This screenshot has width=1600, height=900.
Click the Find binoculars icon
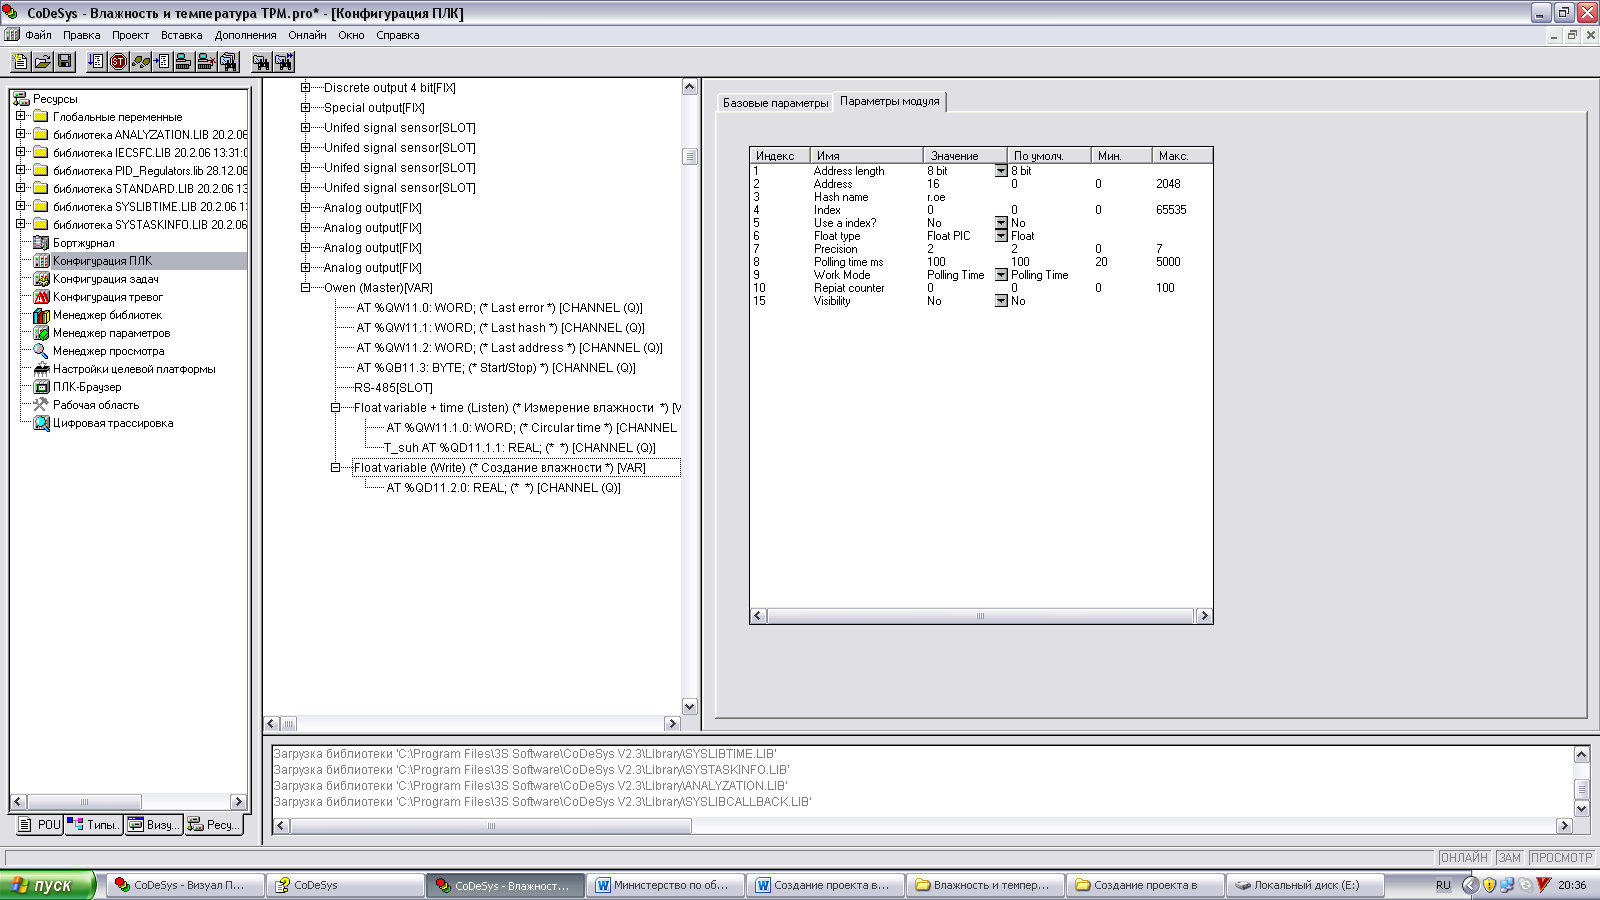point(261,62)
